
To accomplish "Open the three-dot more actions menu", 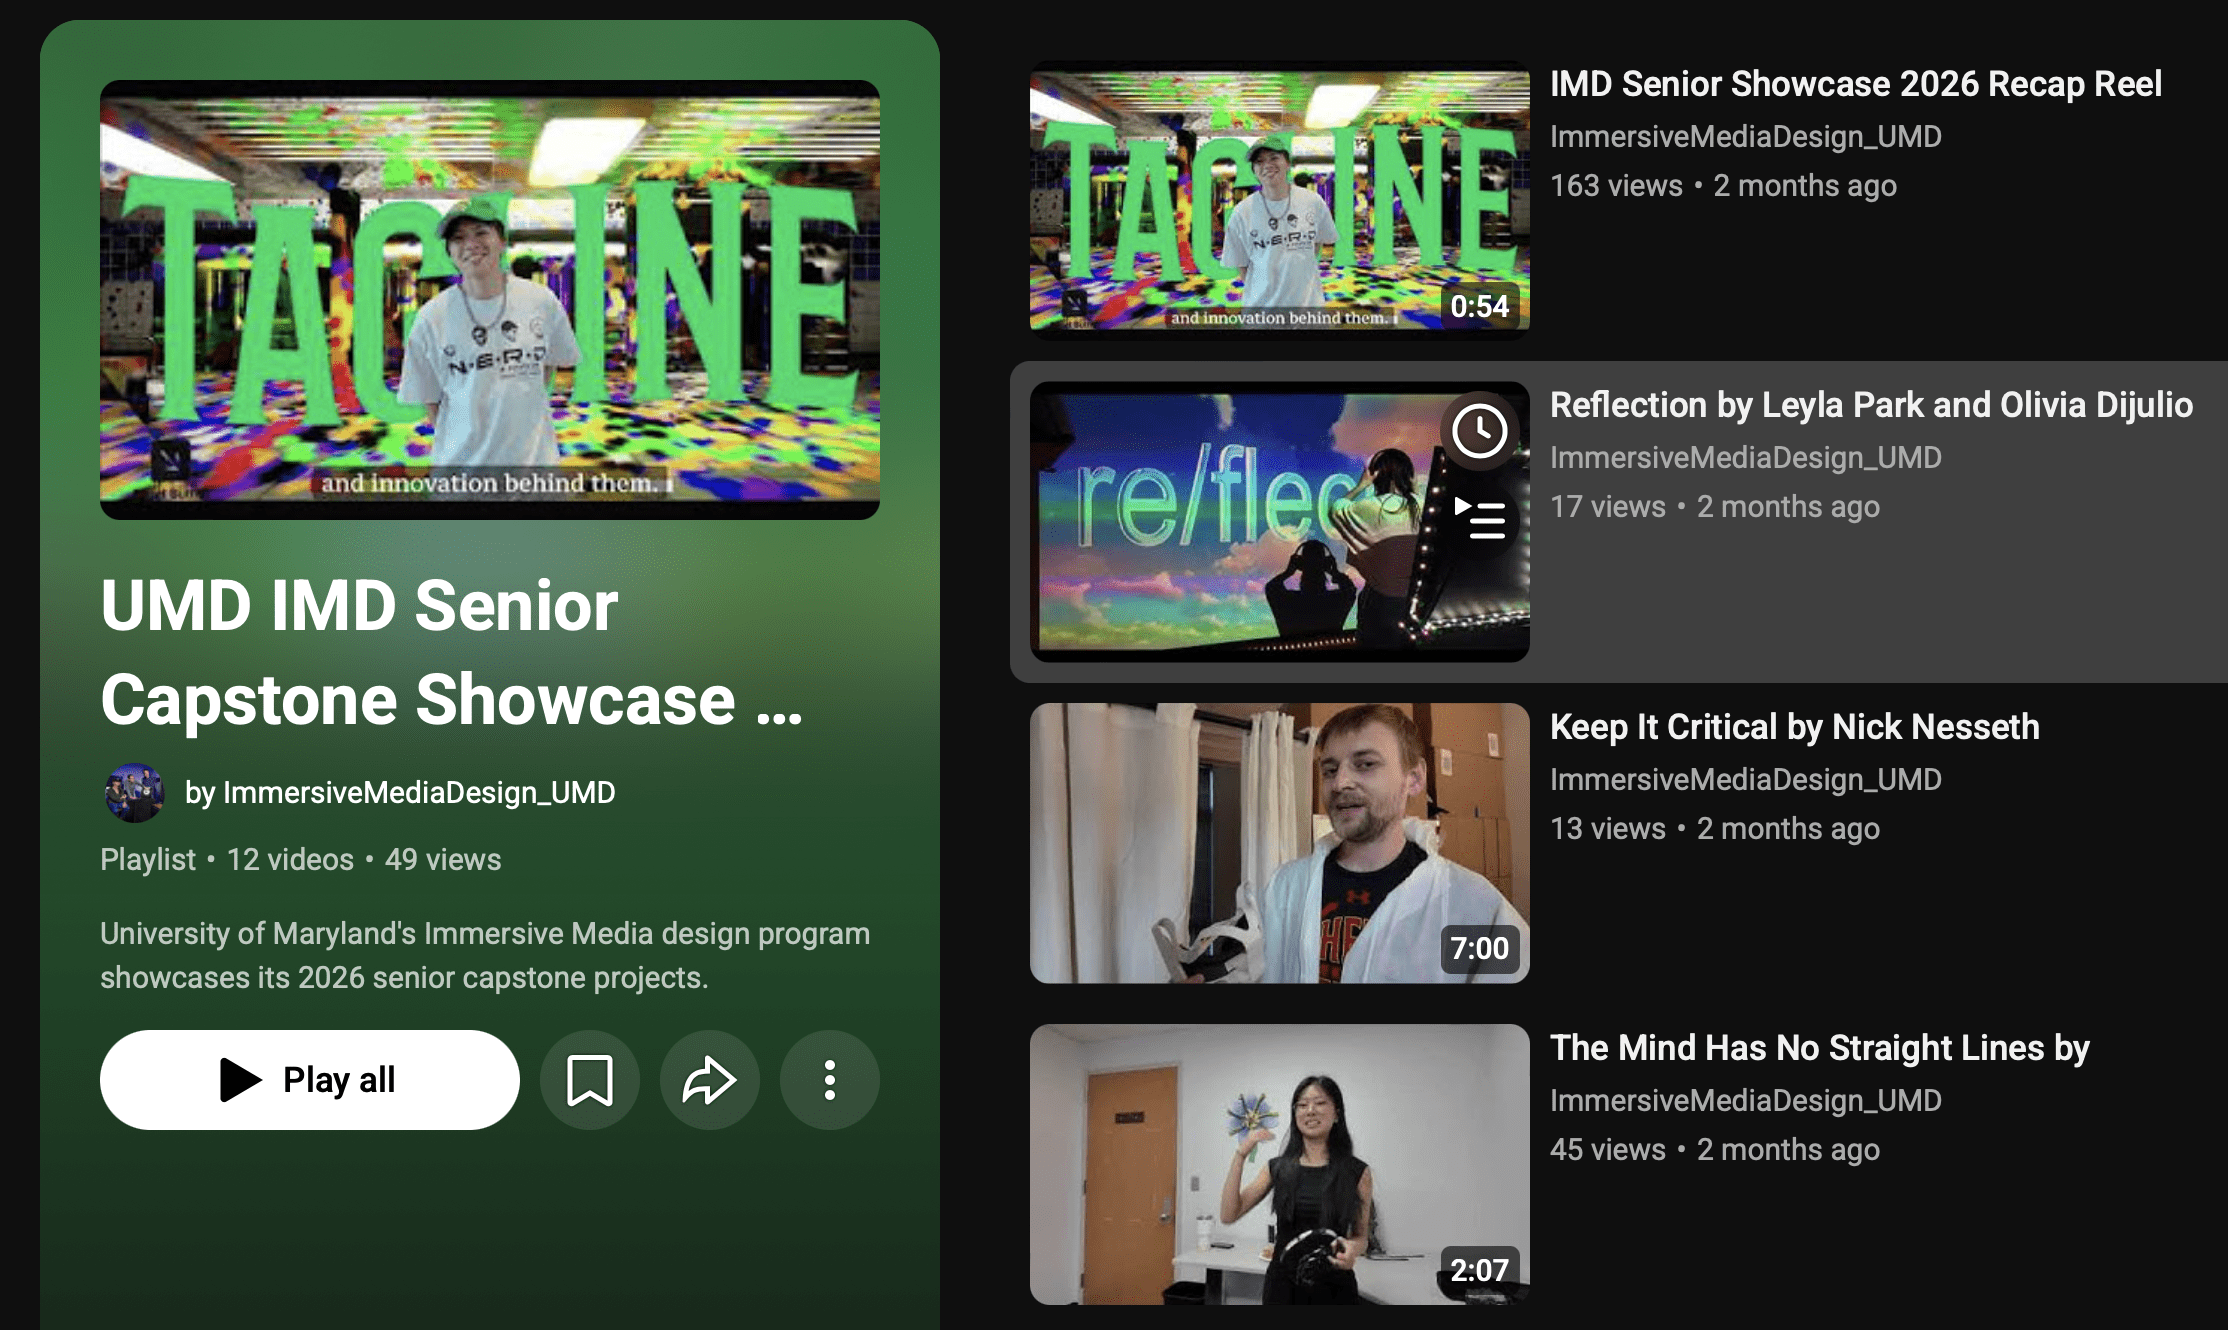I will click(830, 1080).
